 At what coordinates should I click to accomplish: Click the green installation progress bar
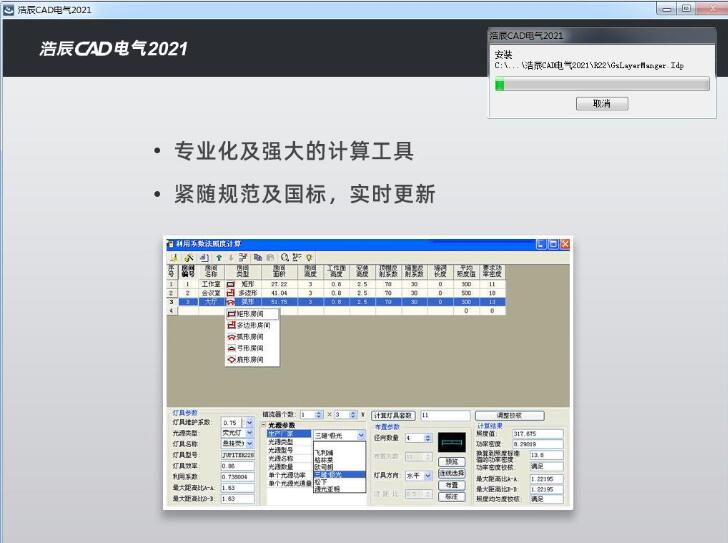(x=602, y=84)
